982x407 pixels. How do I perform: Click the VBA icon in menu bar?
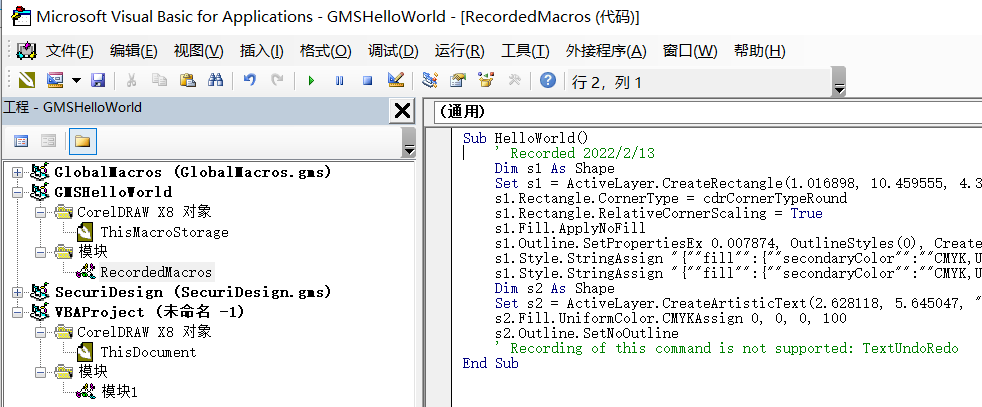(x=26, y=51)
